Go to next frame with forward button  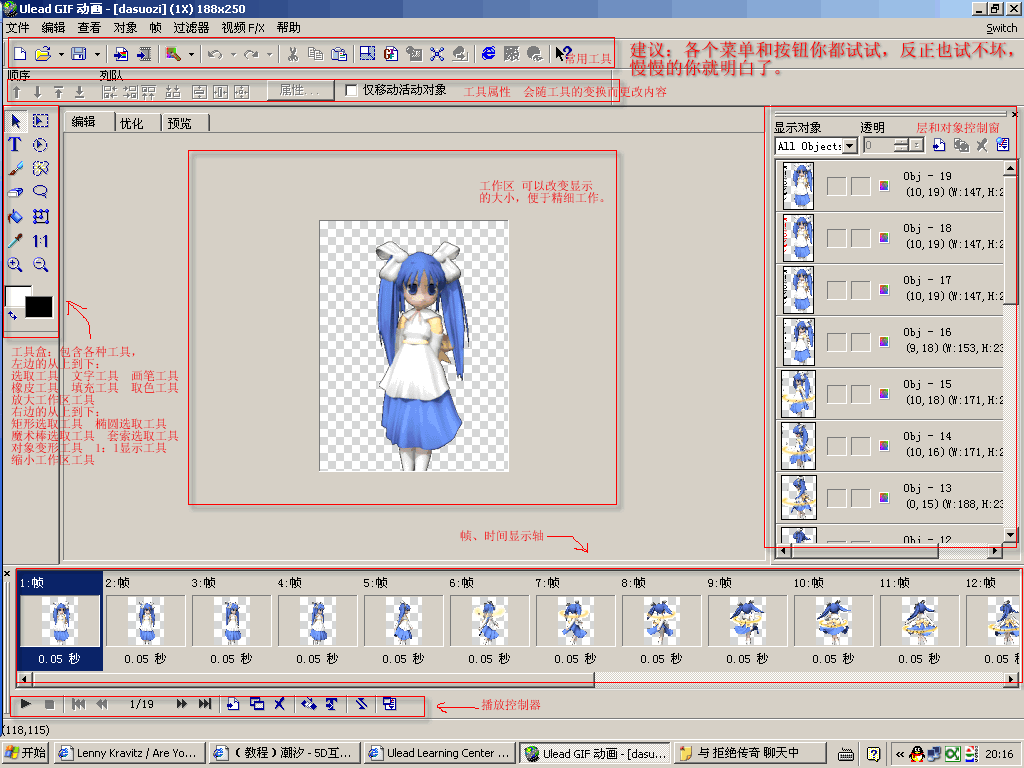(x=182, y=704)
